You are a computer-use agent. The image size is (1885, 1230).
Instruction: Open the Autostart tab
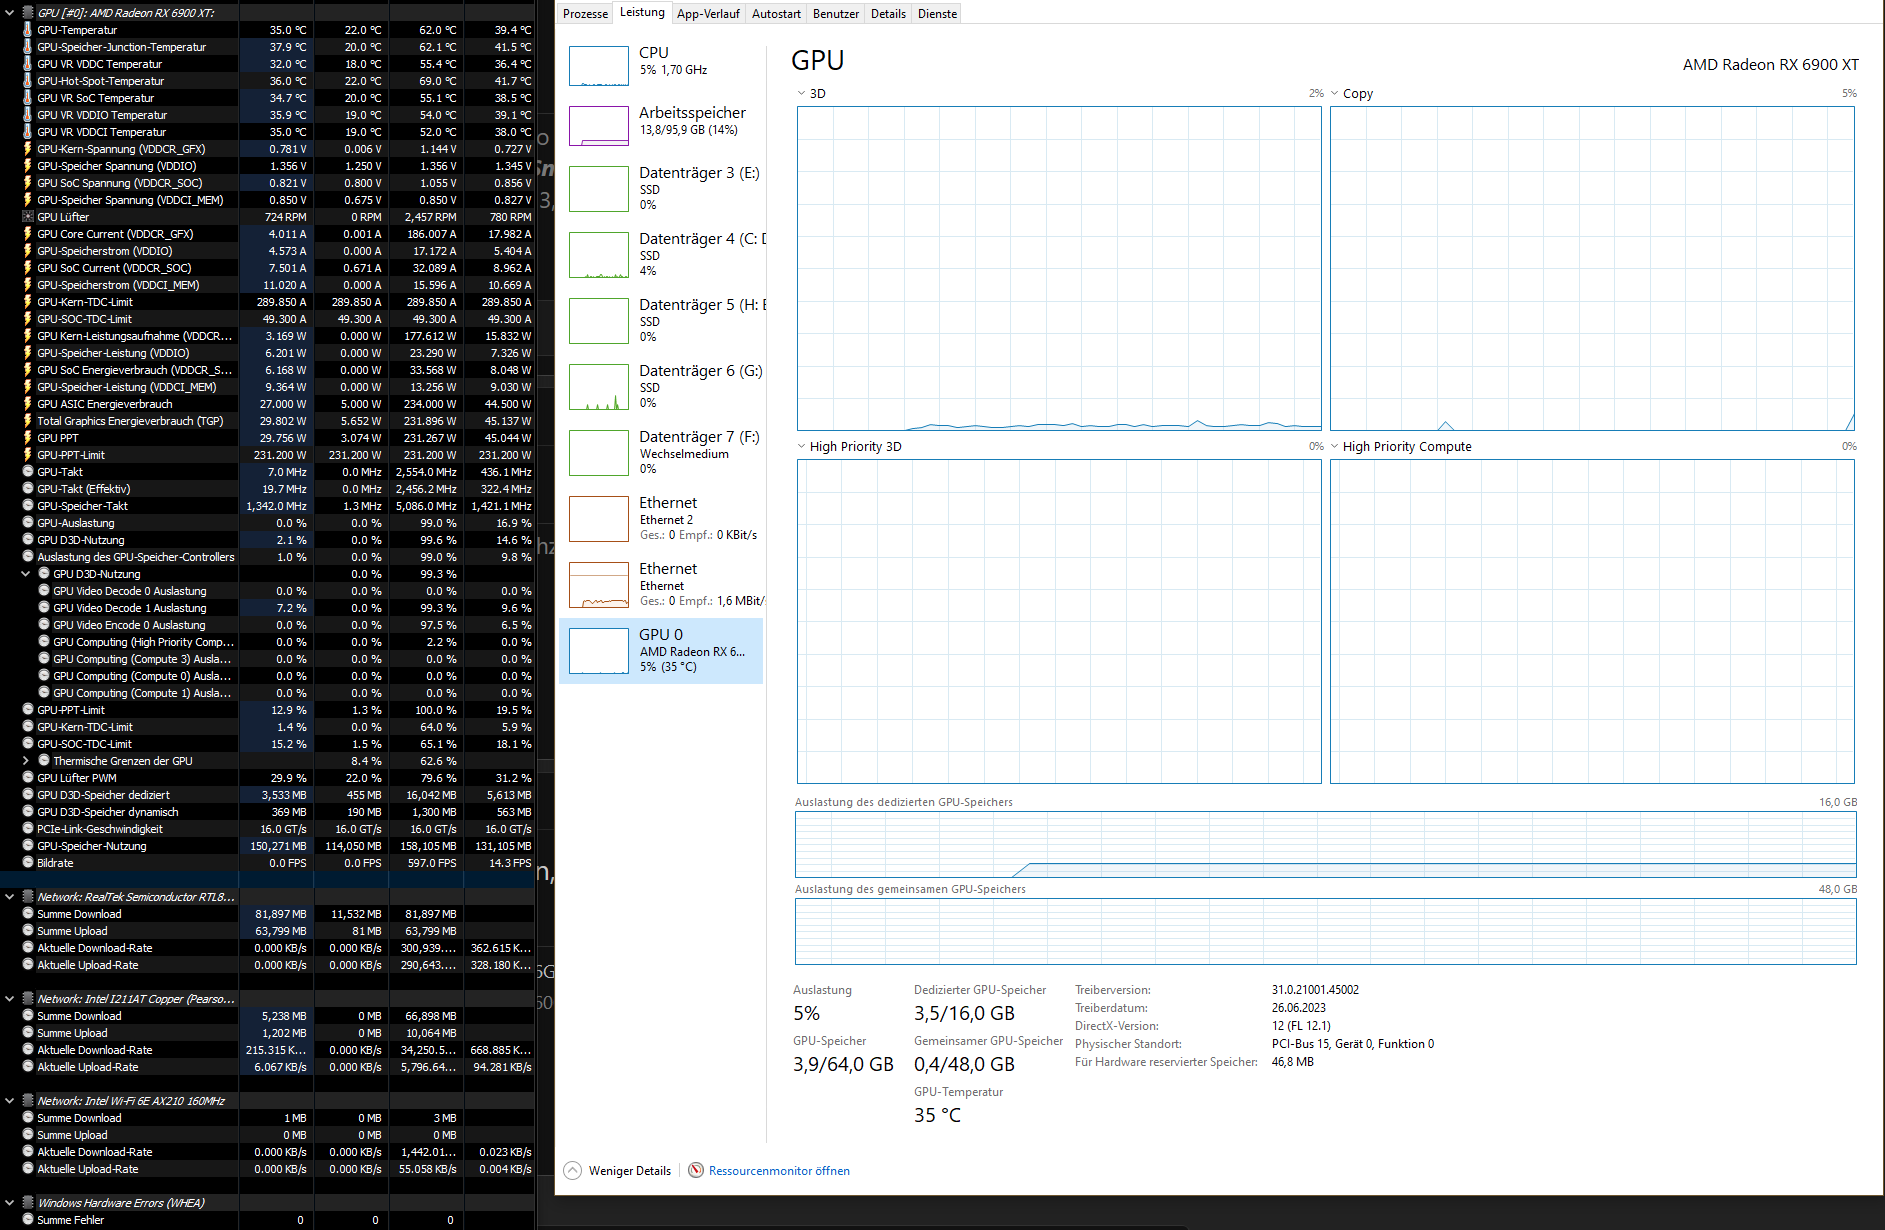click(x=776, y=14)
